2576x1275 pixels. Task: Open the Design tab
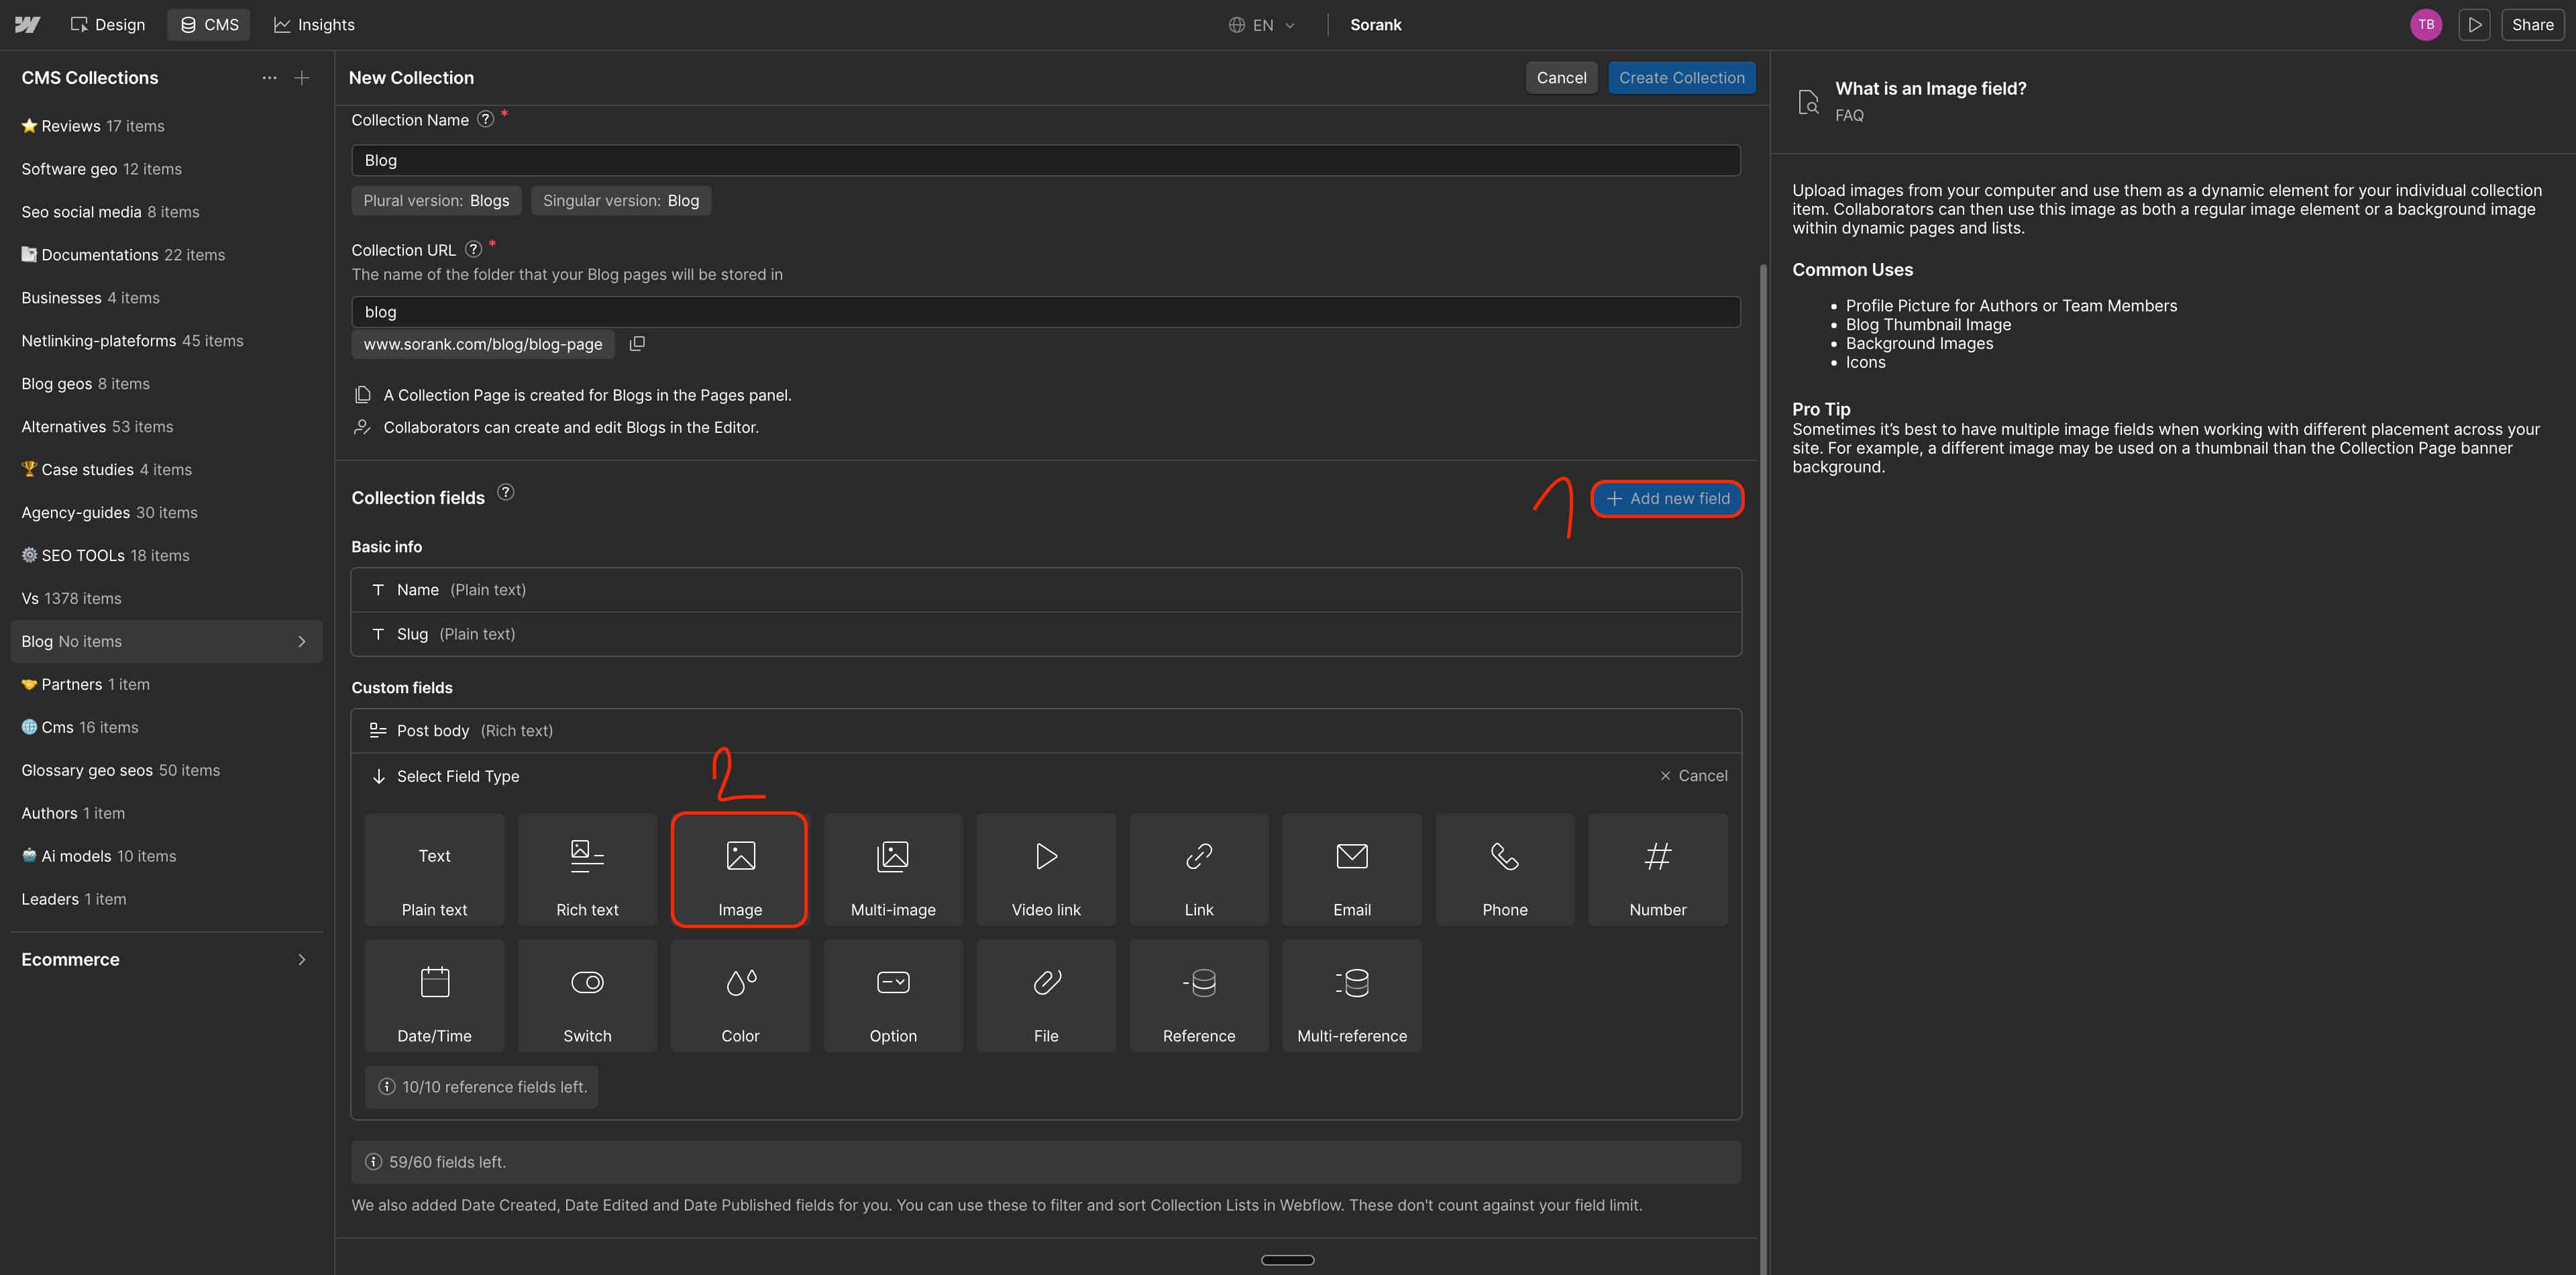(107, 24)
